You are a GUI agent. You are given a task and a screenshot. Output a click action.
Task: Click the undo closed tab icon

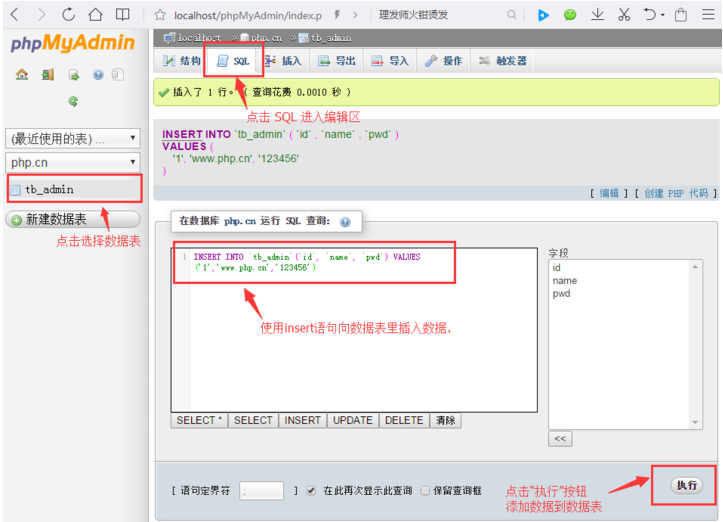649,15
